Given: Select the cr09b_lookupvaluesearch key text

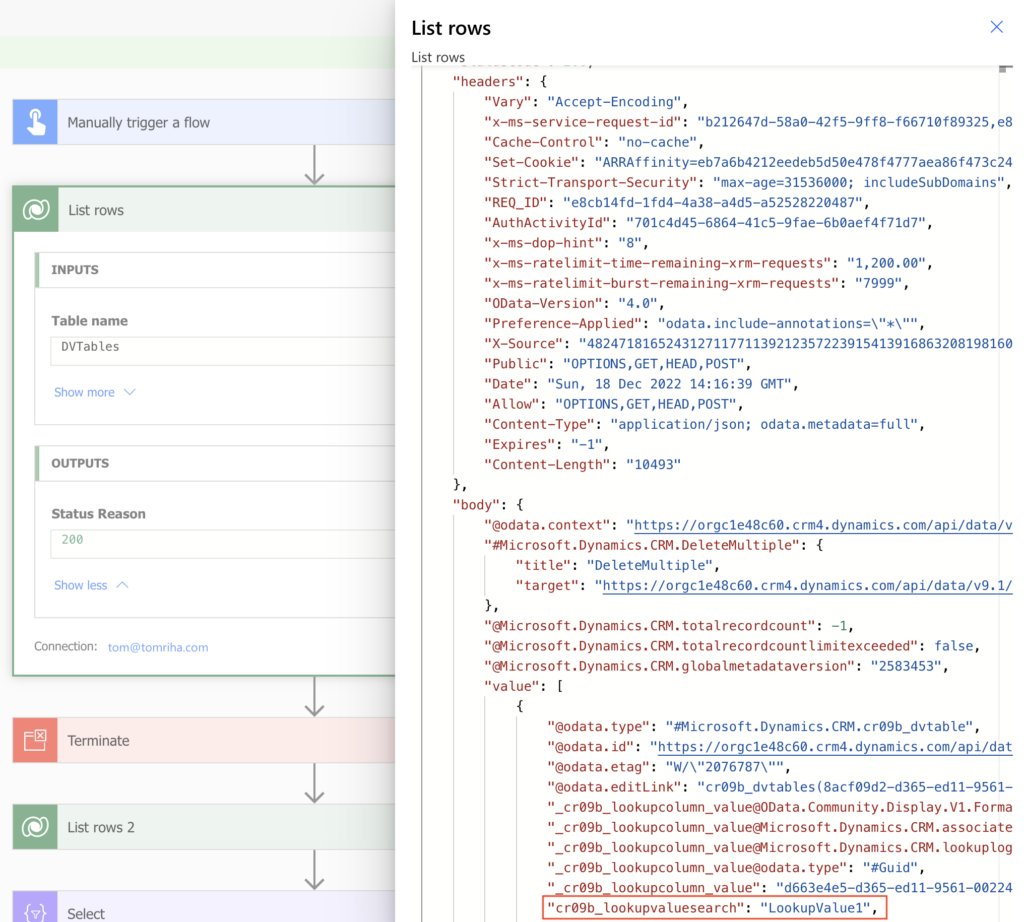Looking at the screenshot, I should pyautogui.click(x=645, y=908).
